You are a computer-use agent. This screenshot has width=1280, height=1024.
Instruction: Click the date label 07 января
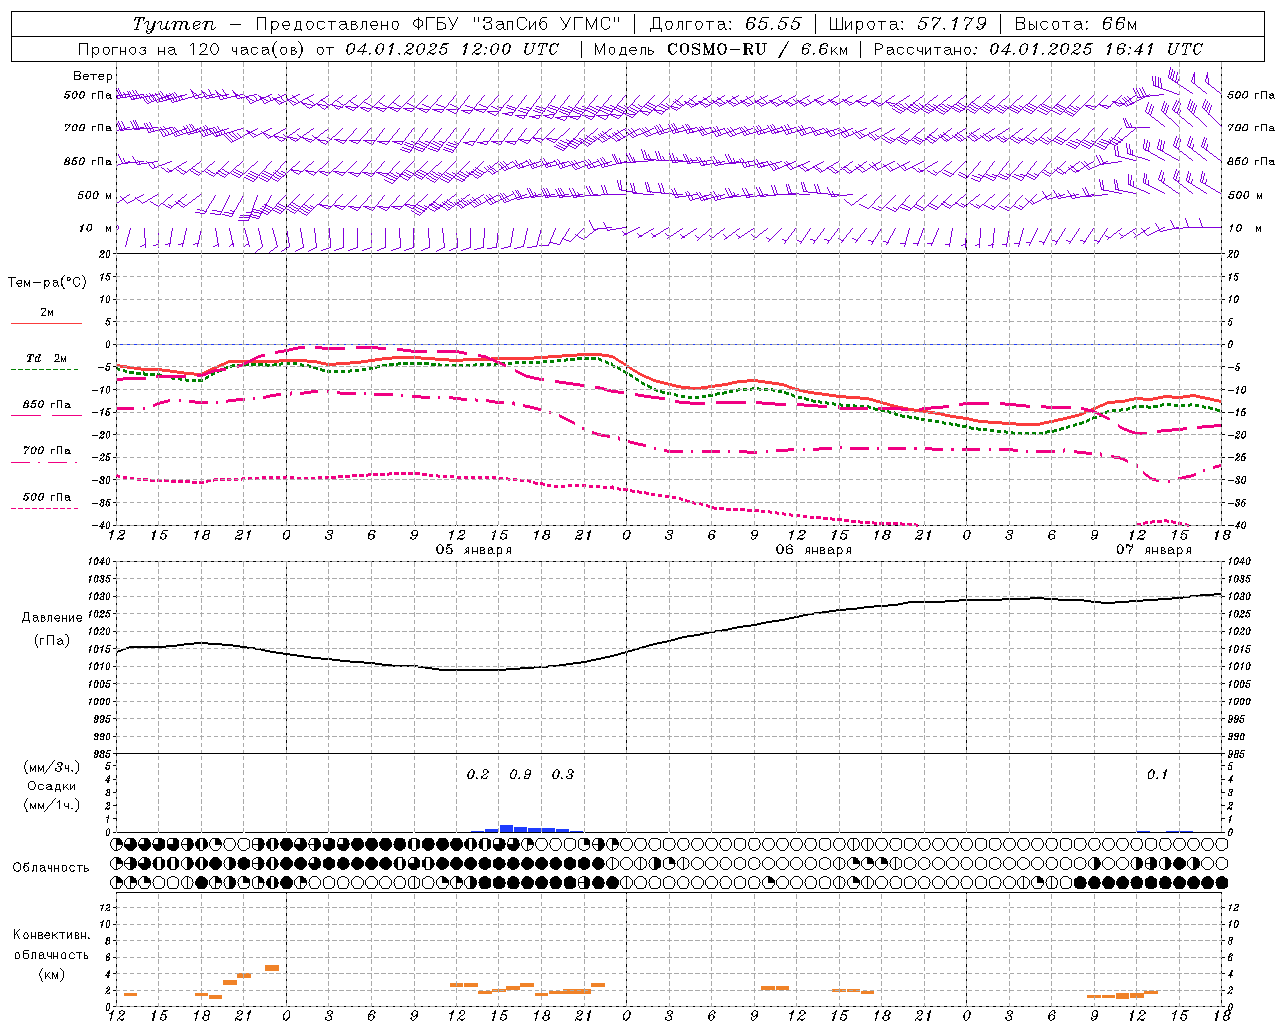(x=1154, y=550)
